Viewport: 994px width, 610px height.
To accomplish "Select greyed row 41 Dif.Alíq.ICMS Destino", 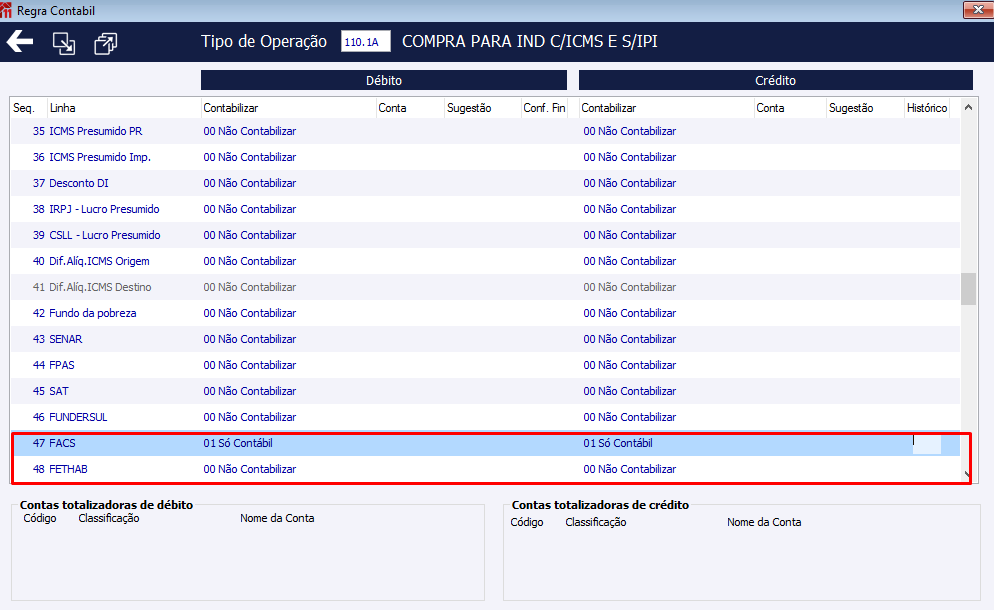I will (x=485, y=287).
